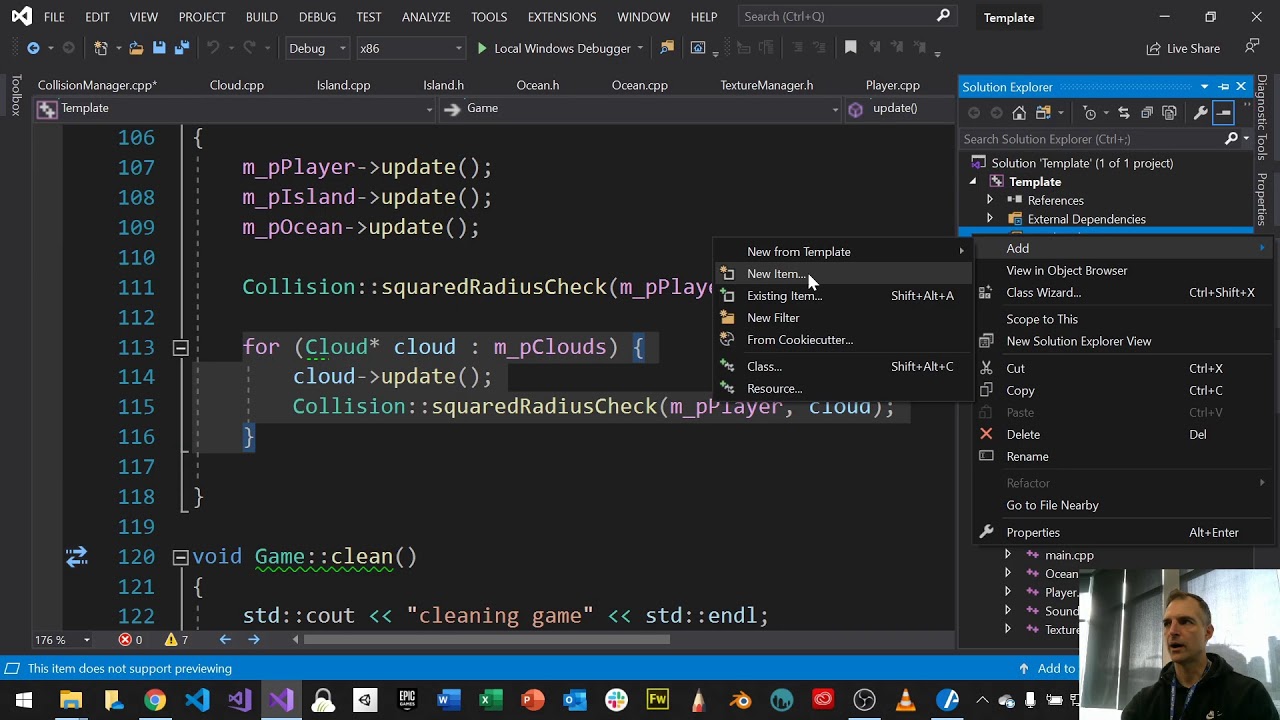Click the Solution Explorer search magnifier icon

click(1231, 139)
